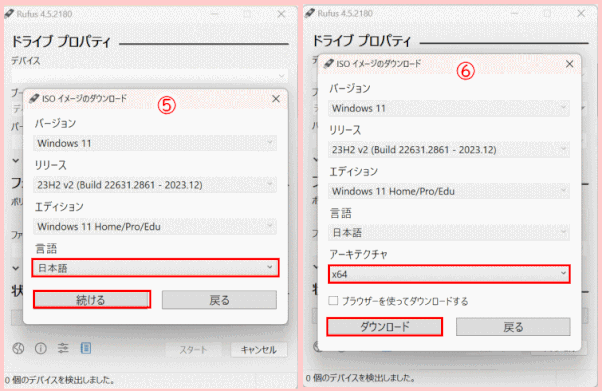Close the right ISO イメージのダウンロード dialog
Image resolution: width=602 pixels, height=391 pixels.
click(570, 64)
